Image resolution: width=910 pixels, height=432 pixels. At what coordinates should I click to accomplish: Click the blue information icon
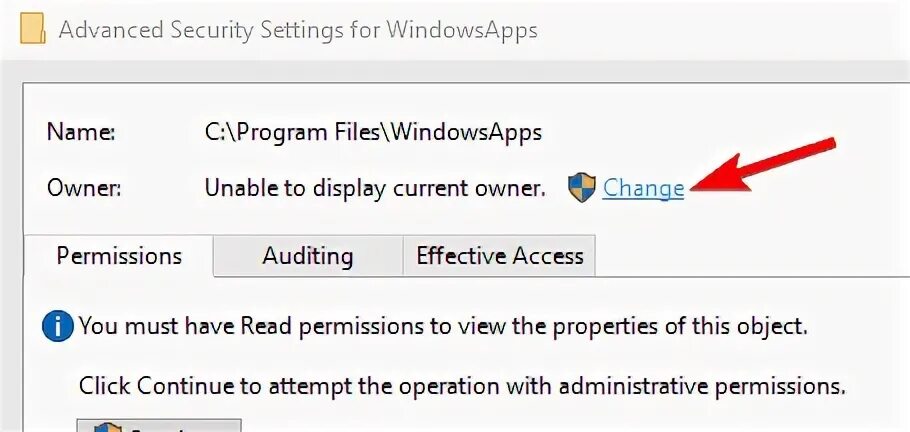tap(59, 326)
